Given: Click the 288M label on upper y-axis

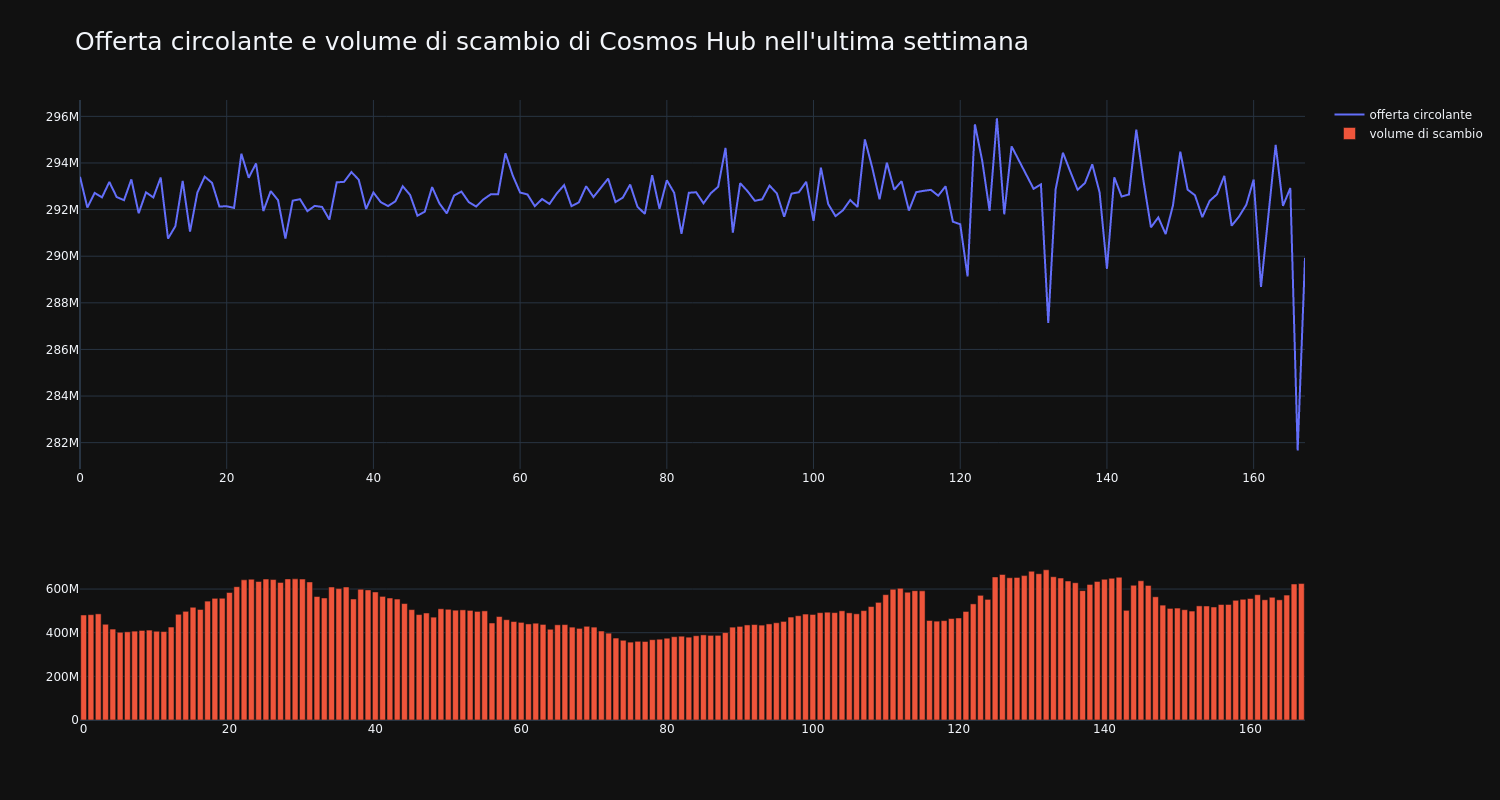Looking at the screenshot, I should point(62,303).
